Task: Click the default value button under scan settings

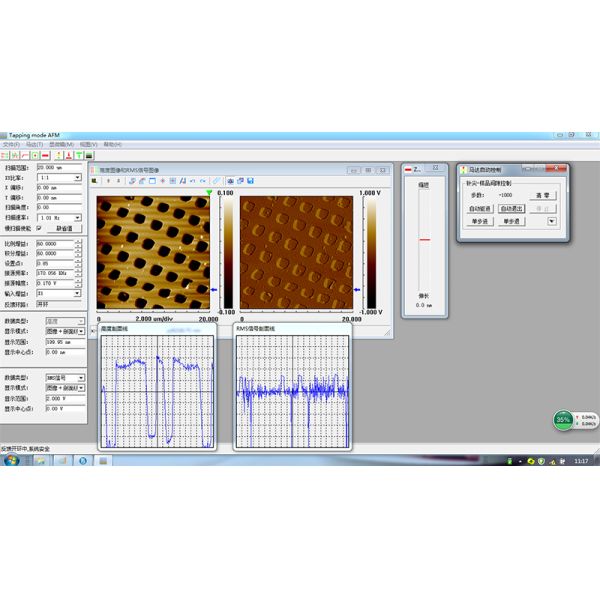Action: coord(64,228)
